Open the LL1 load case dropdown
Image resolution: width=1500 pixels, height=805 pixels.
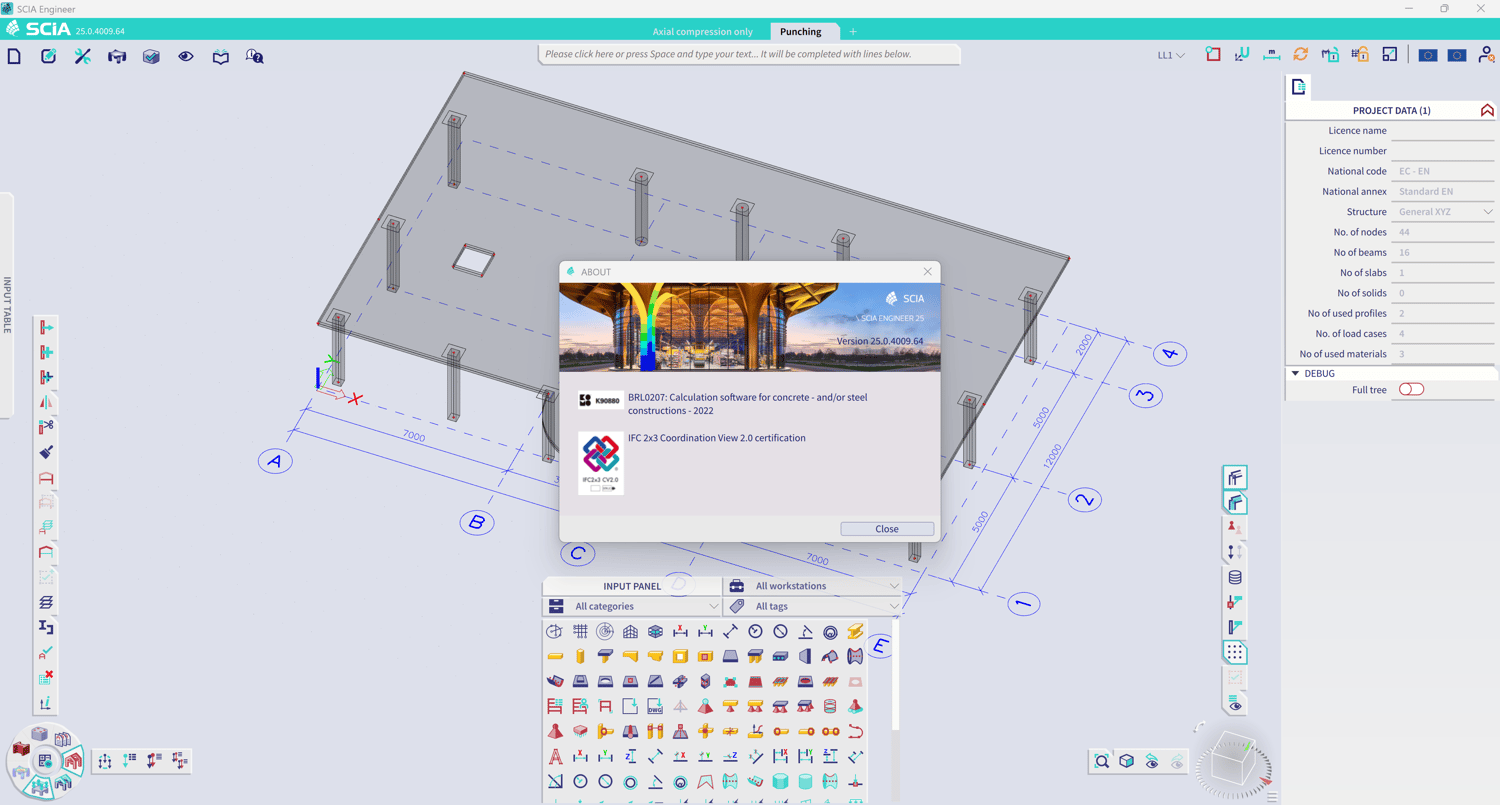click(1171, 55)
